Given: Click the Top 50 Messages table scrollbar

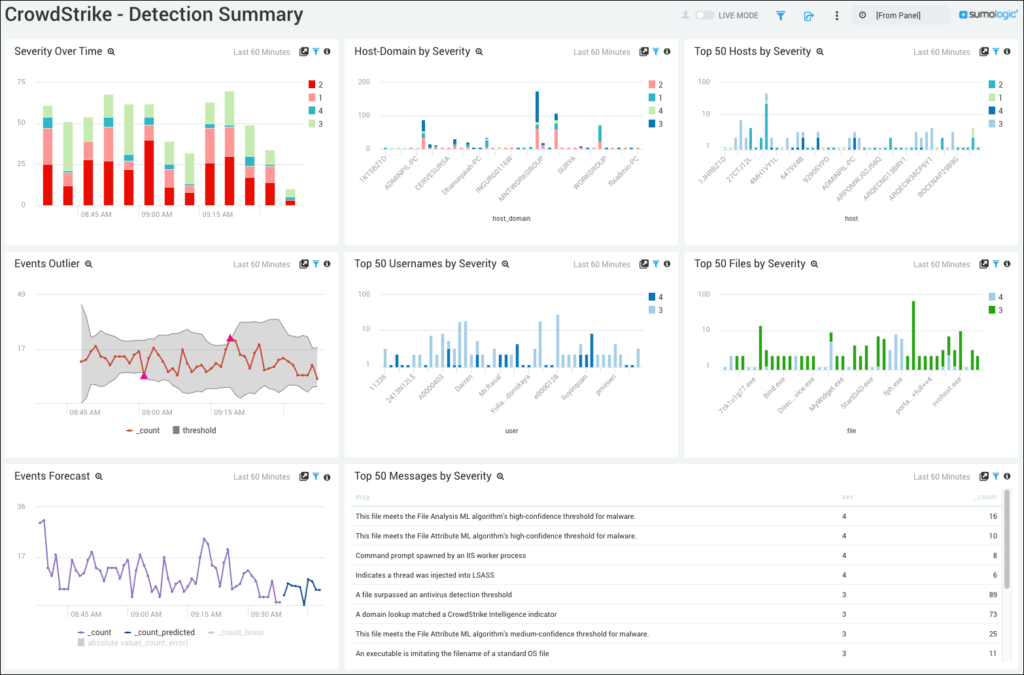Looking at the screenshot, I should pos(1007,539).
